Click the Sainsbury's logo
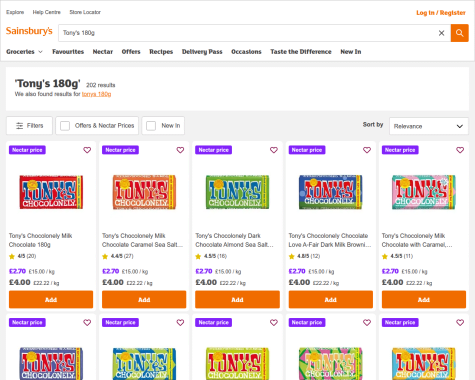Screen dimensions: 475x380 [x=29, y=31]
